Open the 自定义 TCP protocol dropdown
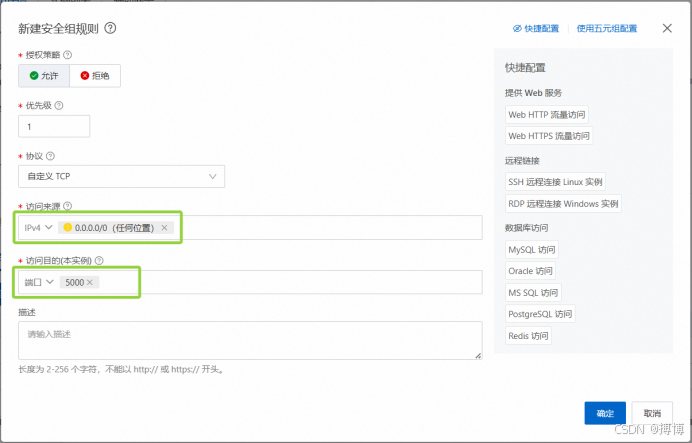 (x=121, y=177)
